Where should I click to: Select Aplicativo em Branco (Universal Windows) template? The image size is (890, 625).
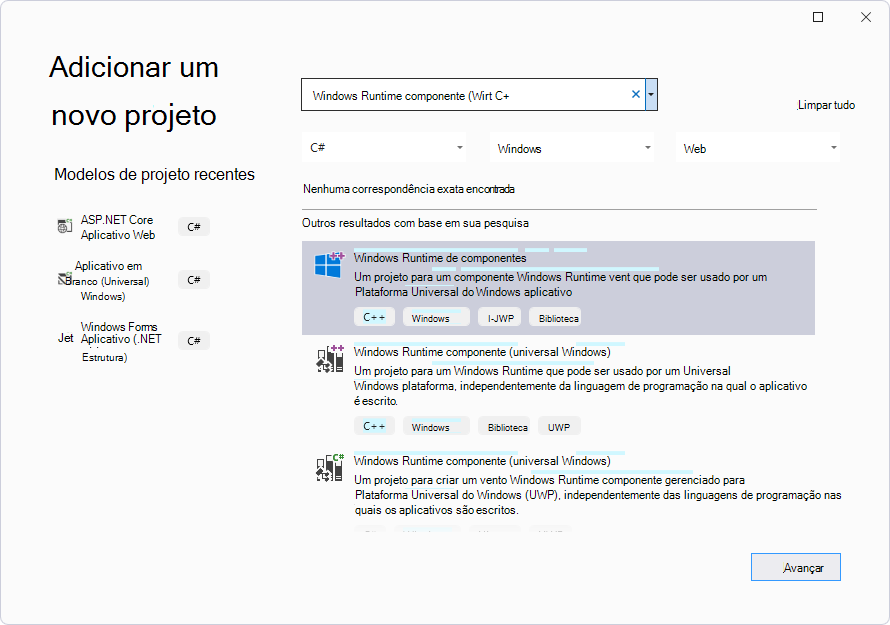[134, 280]
